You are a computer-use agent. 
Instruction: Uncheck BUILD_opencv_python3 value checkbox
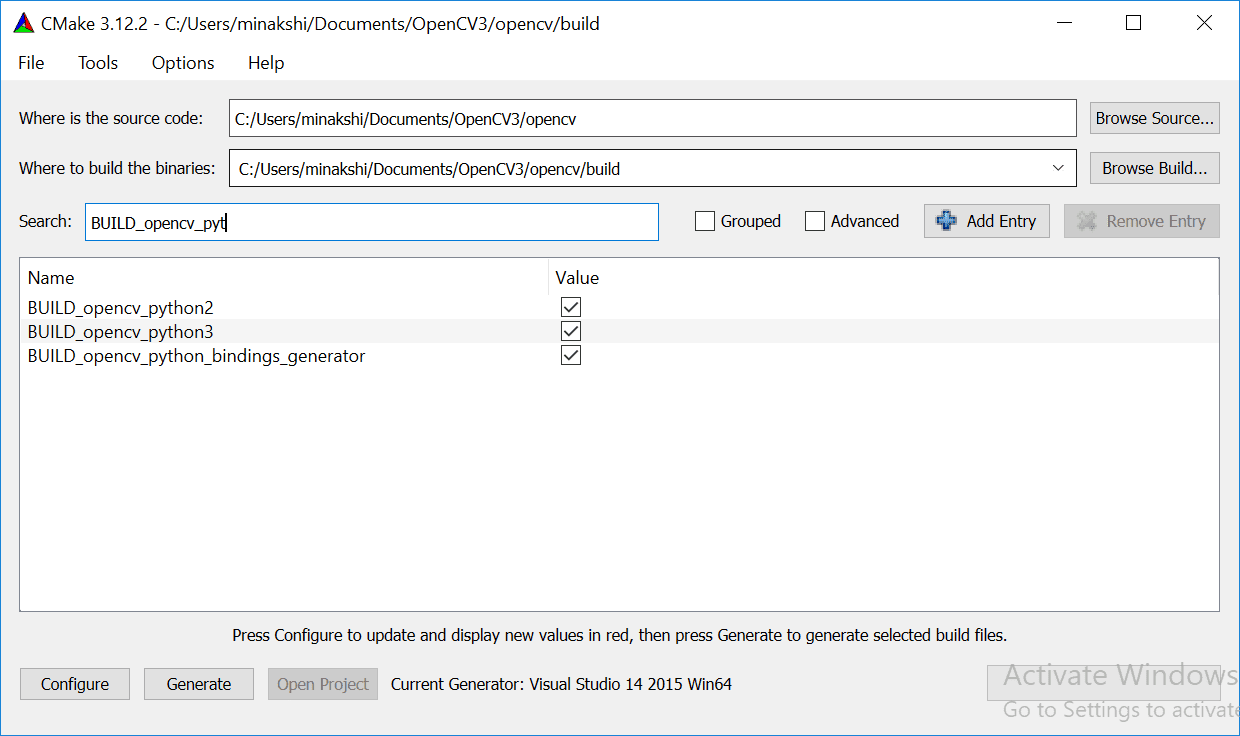(571, 331)
